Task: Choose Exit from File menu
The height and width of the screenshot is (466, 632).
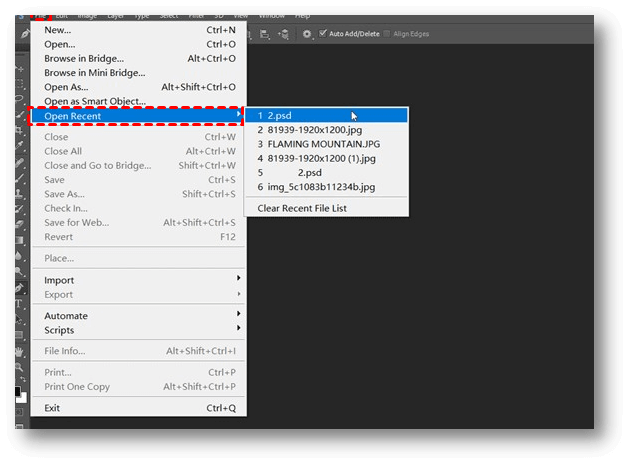Action: [139, 408]
